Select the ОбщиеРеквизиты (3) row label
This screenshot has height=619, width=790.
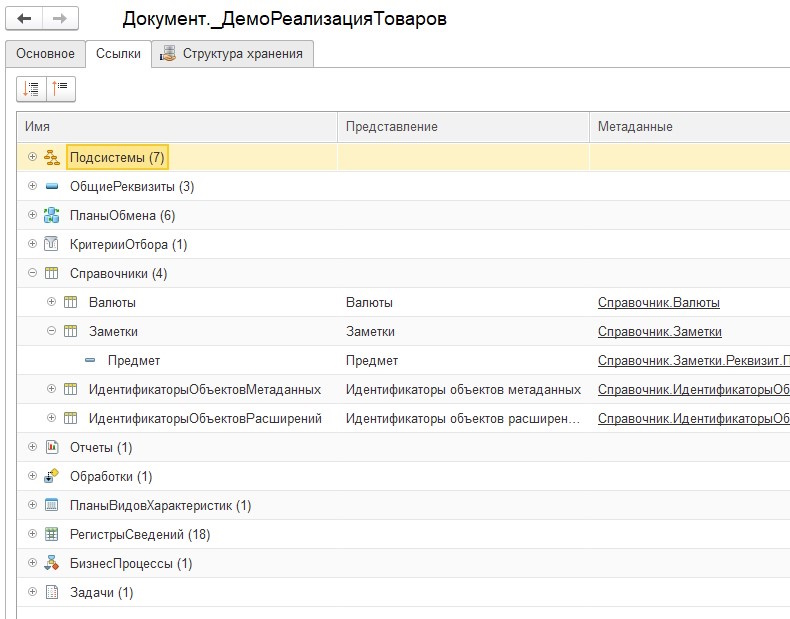click(132, 187)
